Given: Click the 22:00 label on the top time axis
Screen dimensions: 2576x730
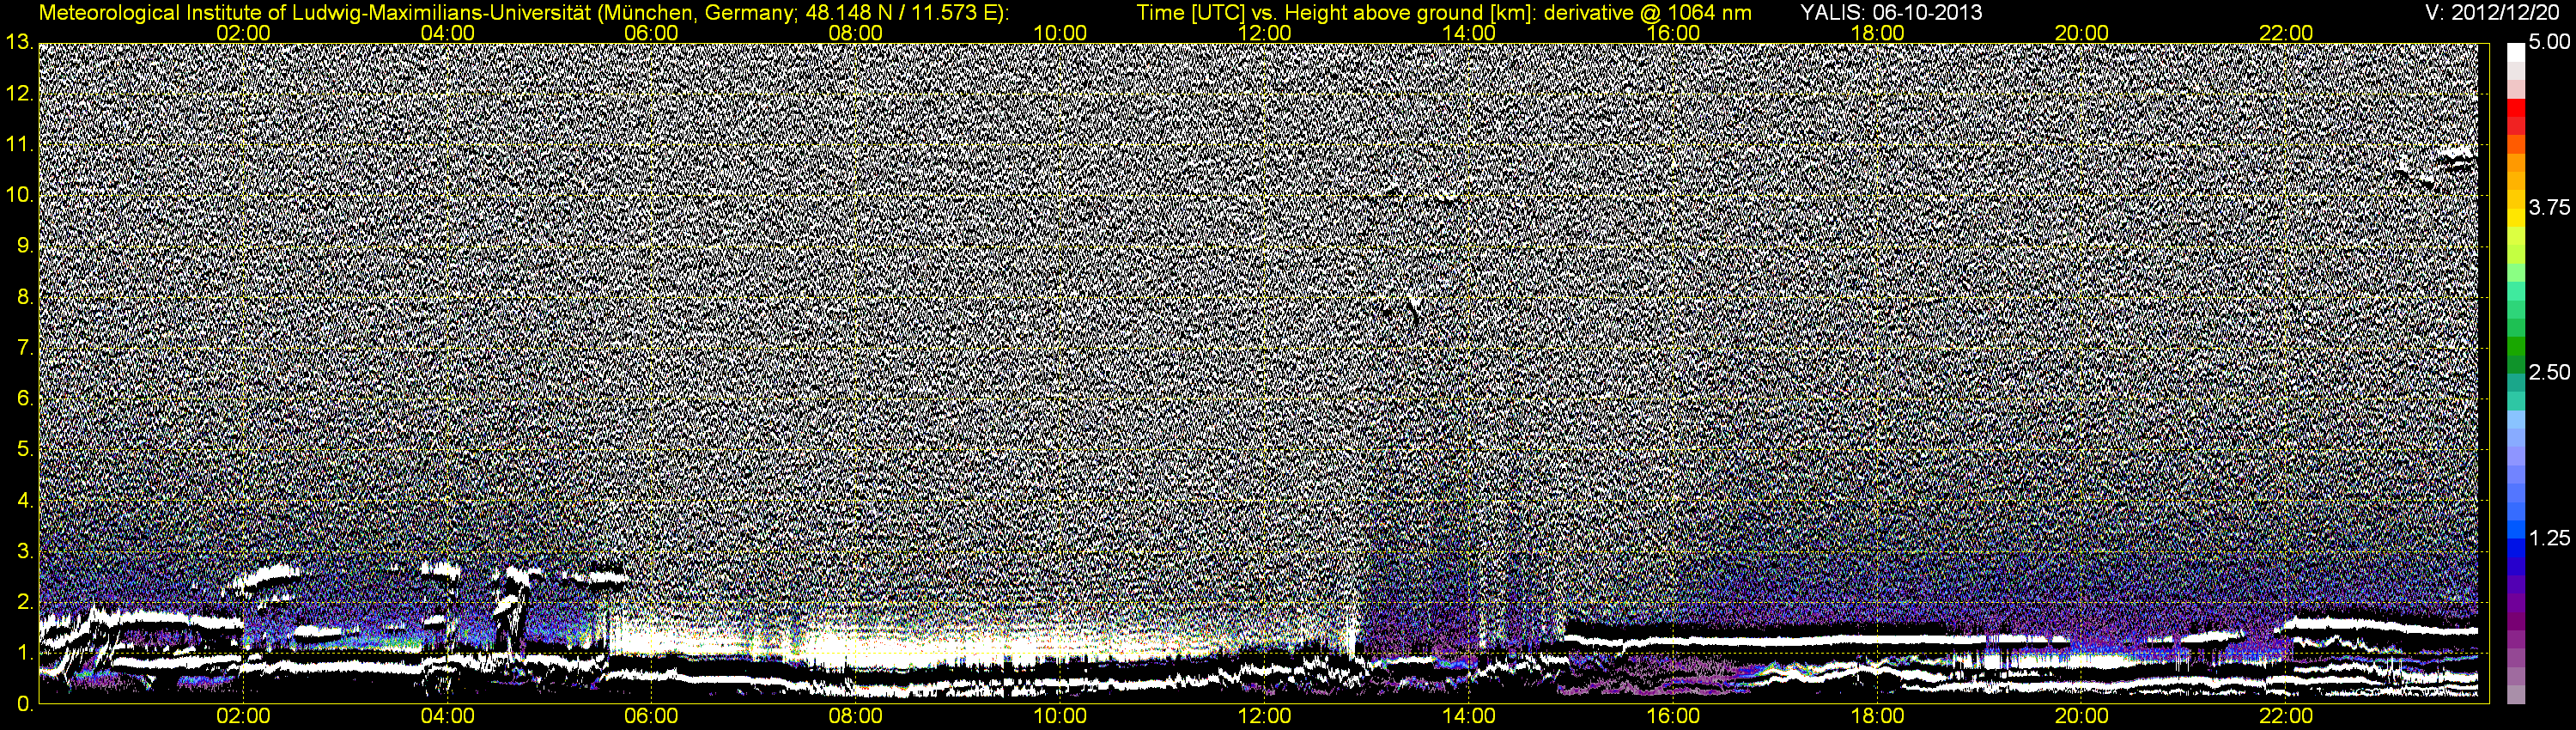Looking at the screenshot, I should [2286, 33].
